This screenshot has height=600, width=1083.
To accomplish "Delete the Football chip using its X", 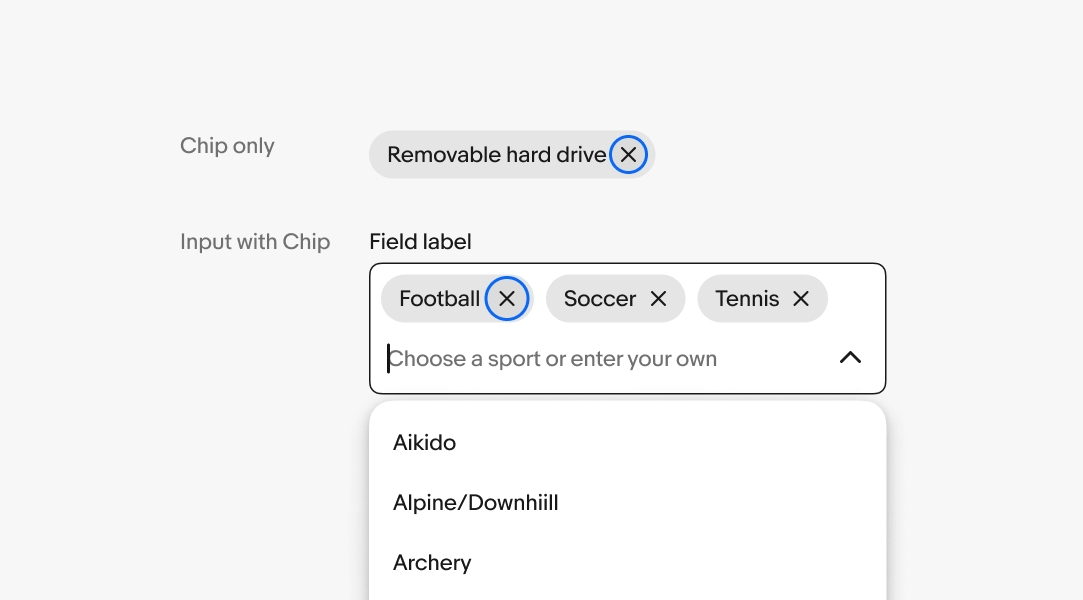I will click(507, 299).
